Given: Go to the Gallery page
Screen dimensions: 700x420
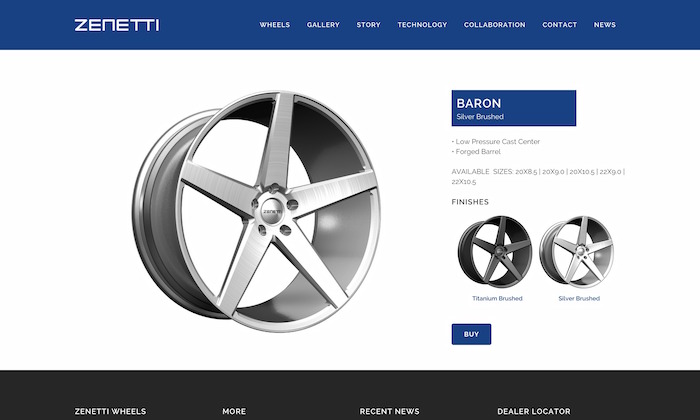Looking at the screenshot, I should 323,25.
